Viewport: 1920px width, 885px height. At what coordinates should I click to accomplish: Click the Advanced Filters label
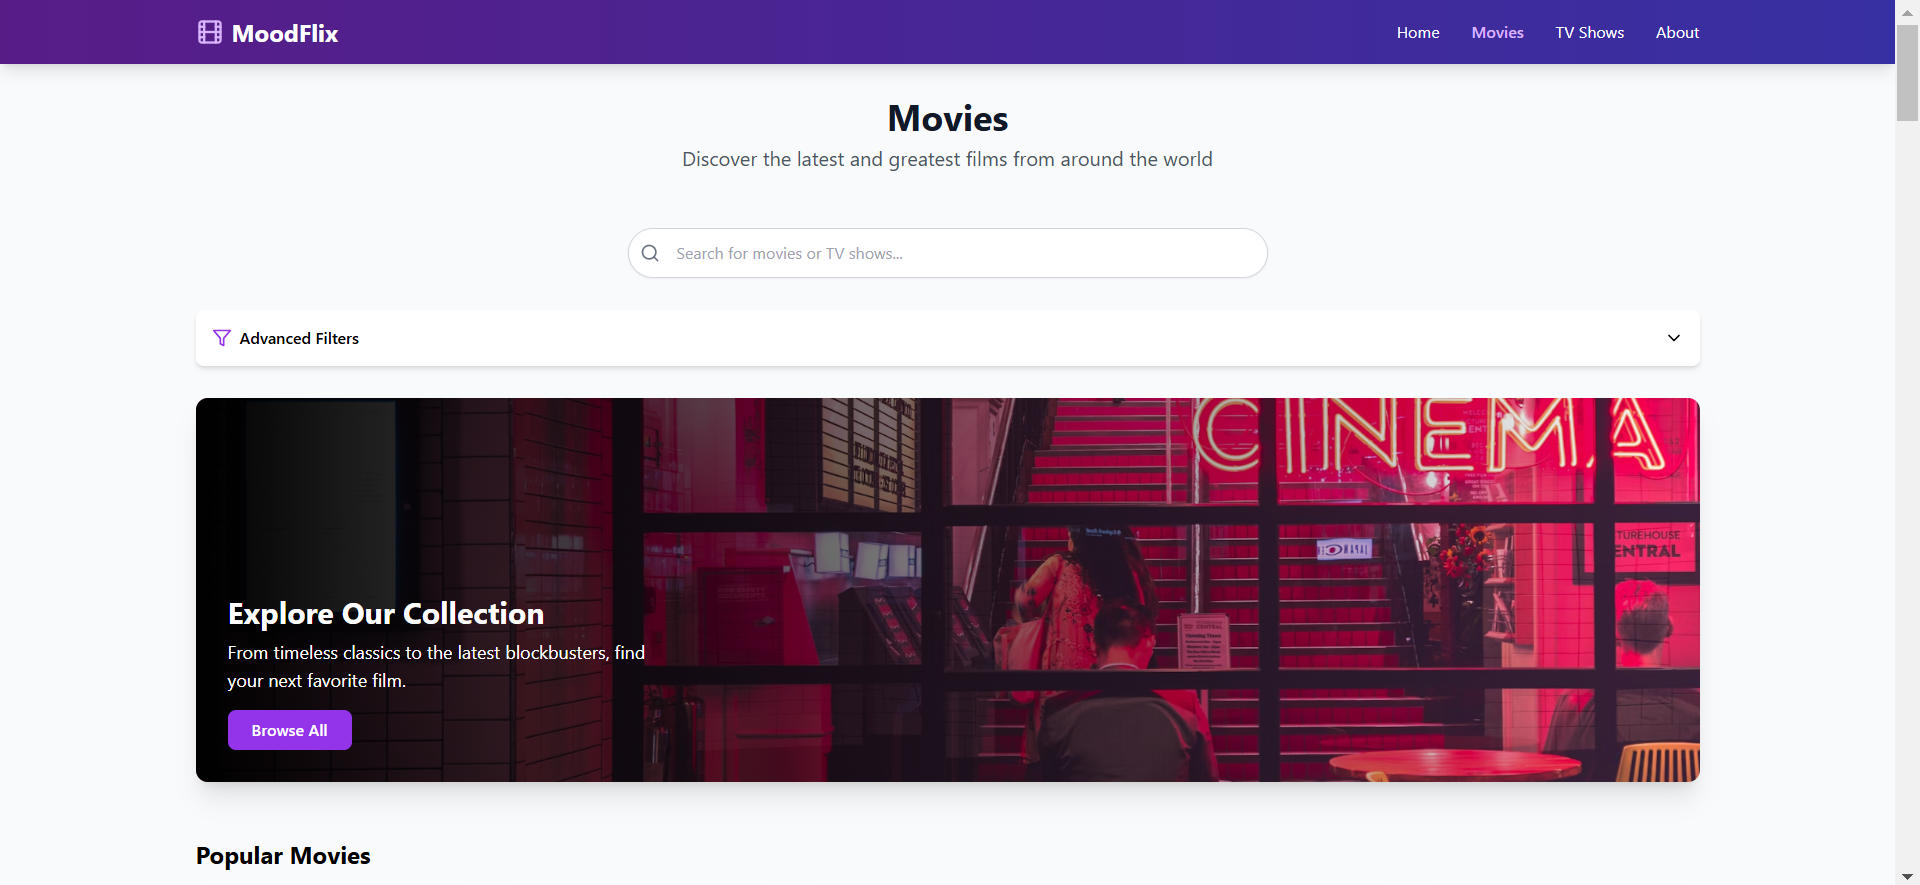(299, 339)
